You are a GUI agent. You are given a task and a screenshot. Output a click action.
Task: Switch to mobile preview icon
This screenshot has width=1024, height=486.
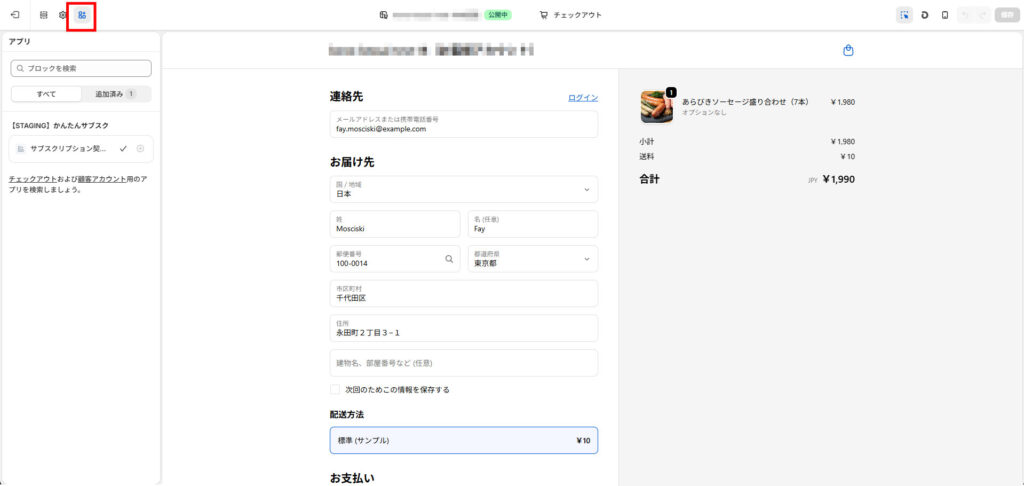tap(945, 15)
